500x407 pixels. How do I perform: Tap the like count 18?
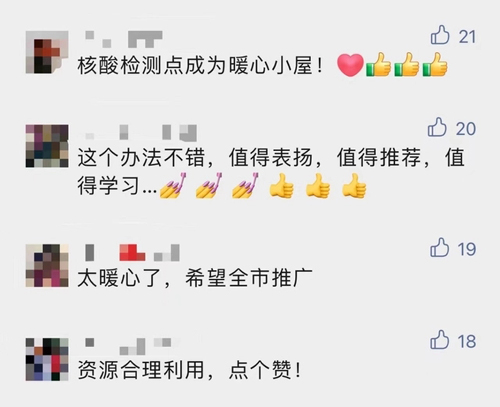click(x=467, y=342)
